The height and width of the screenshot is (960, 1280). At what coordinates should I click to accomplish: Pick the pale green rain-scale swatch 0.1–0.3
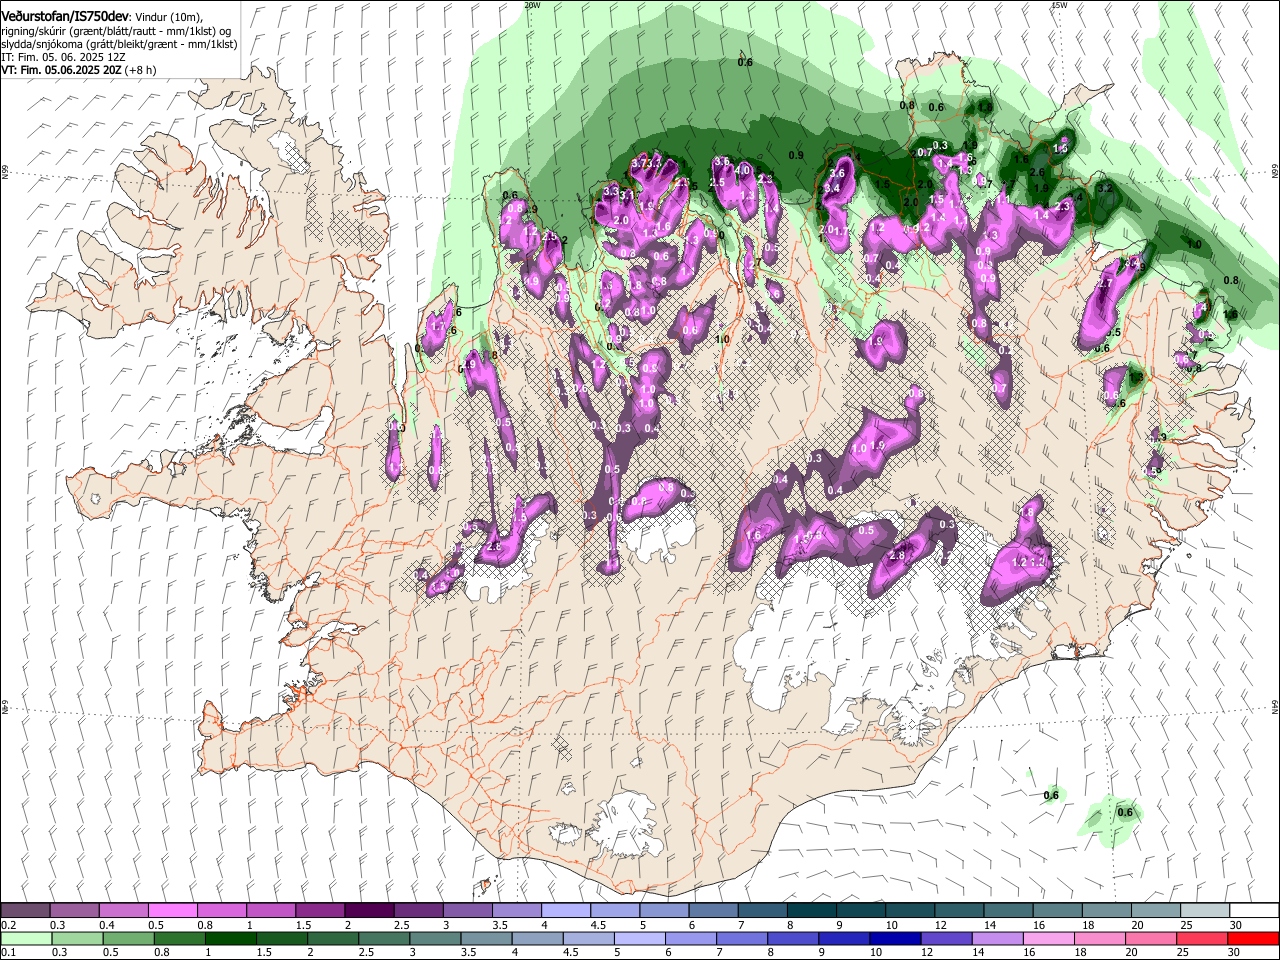(x=25, y=938)
